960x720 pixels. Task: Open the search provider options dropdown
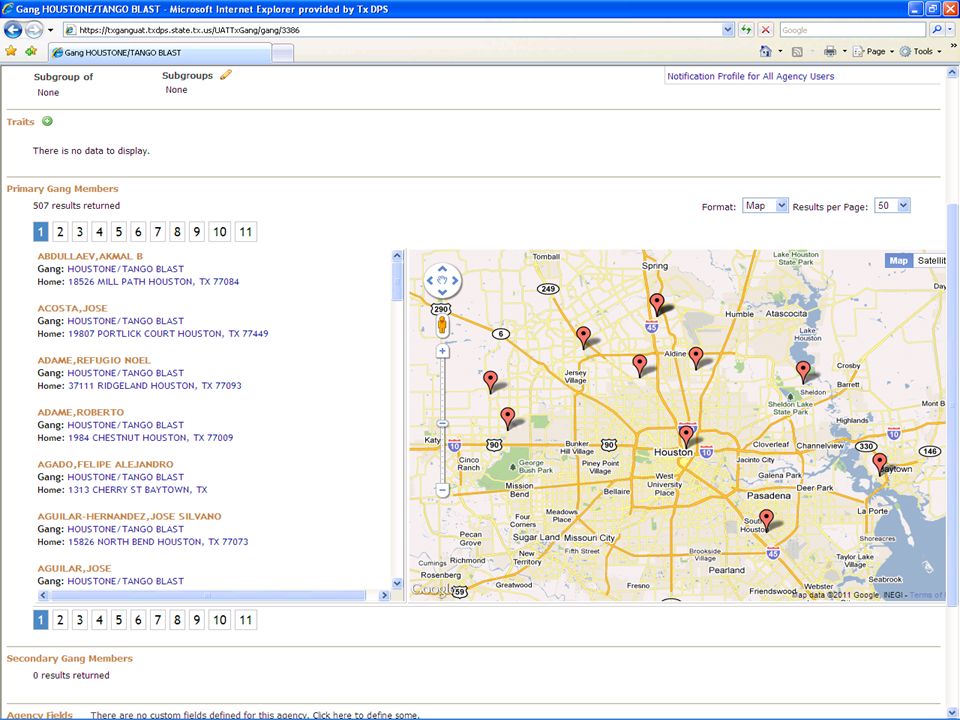950,29
